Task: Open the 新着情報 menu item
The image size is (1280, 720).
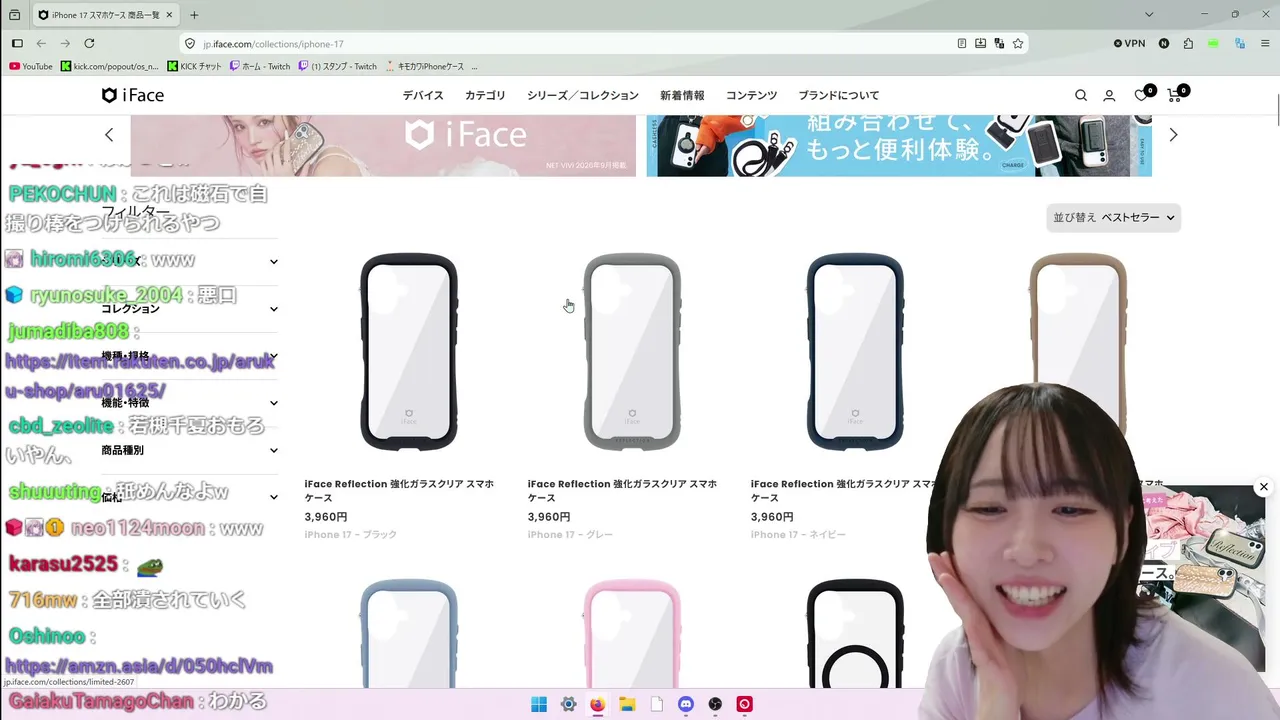Action: pyautogui.click(x=682, y=96)
